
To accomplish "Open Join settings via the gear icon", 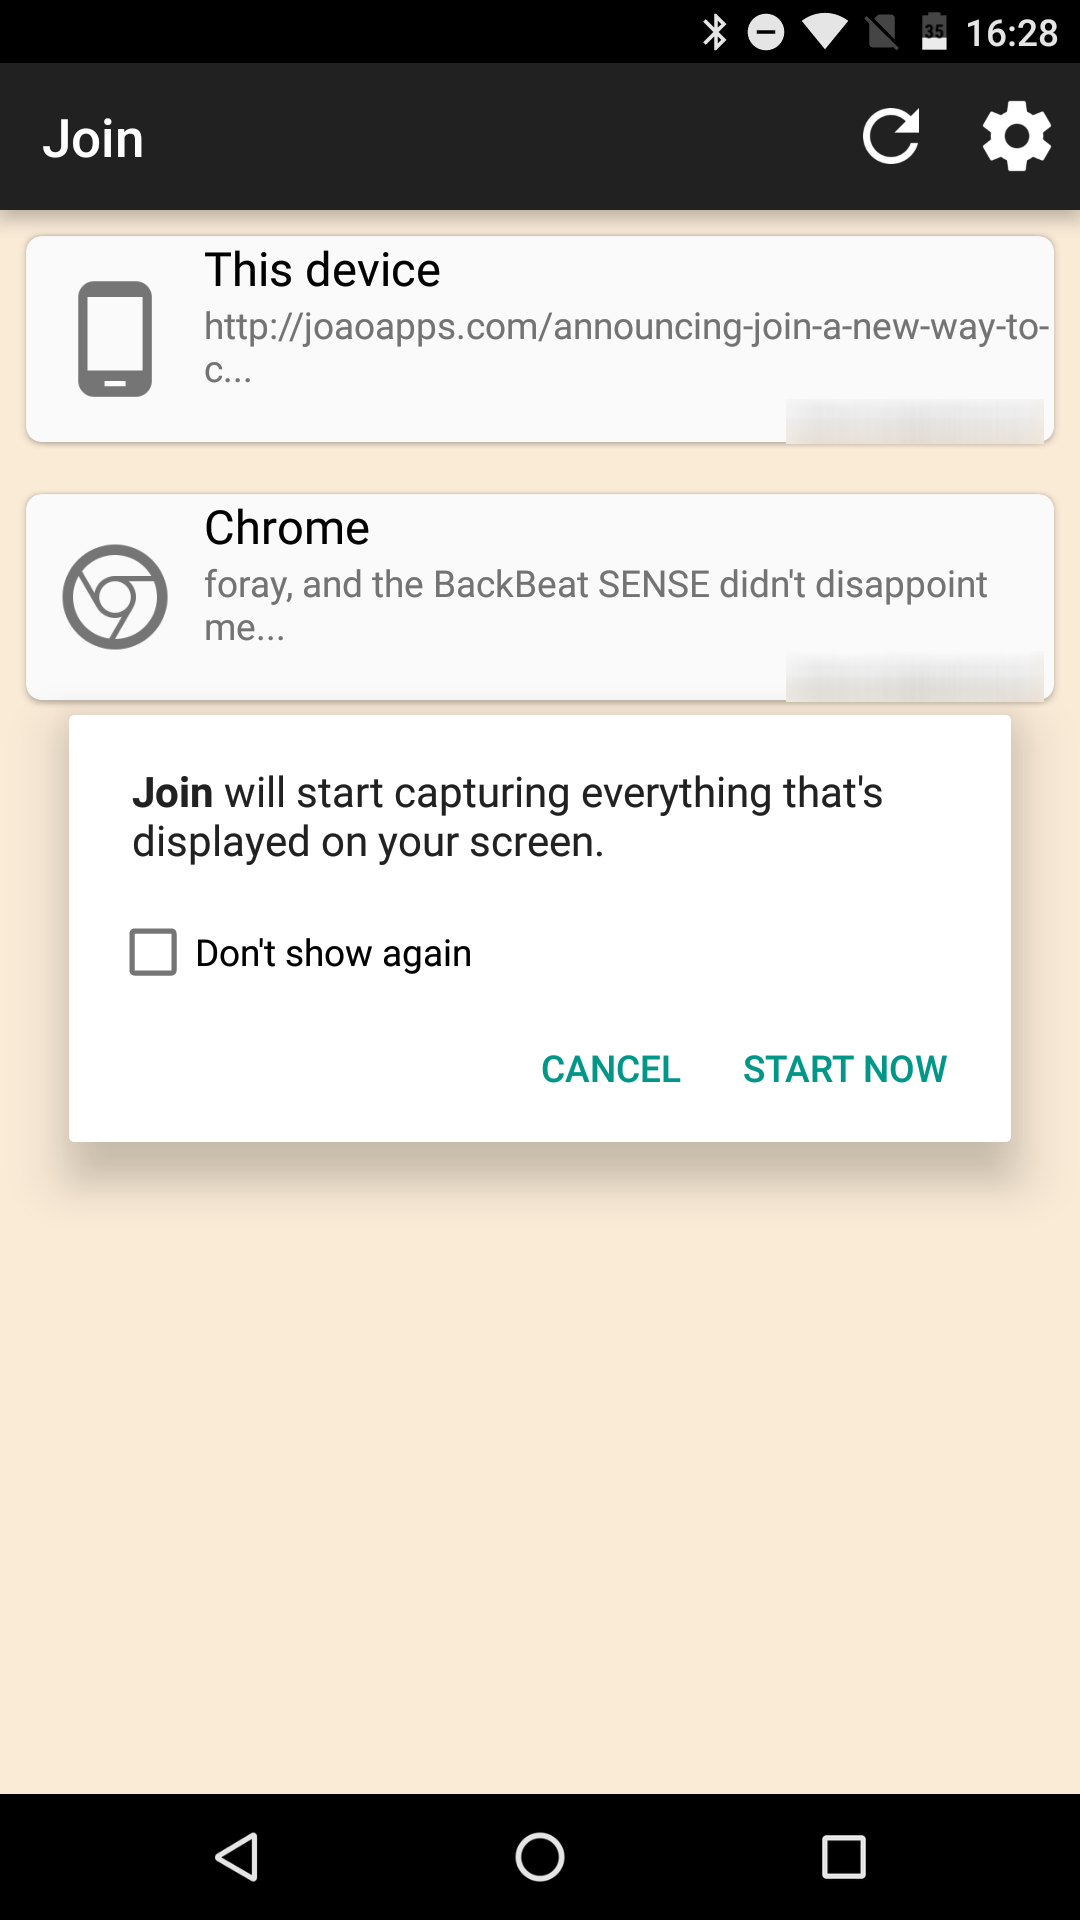I will point(1016,137).
